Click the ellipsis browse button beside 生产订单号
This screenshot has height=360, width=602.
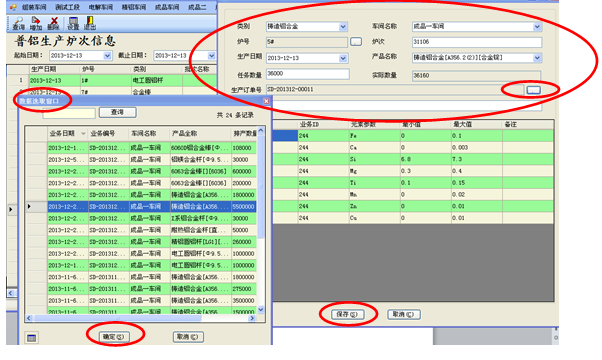[x=533, y=90]
